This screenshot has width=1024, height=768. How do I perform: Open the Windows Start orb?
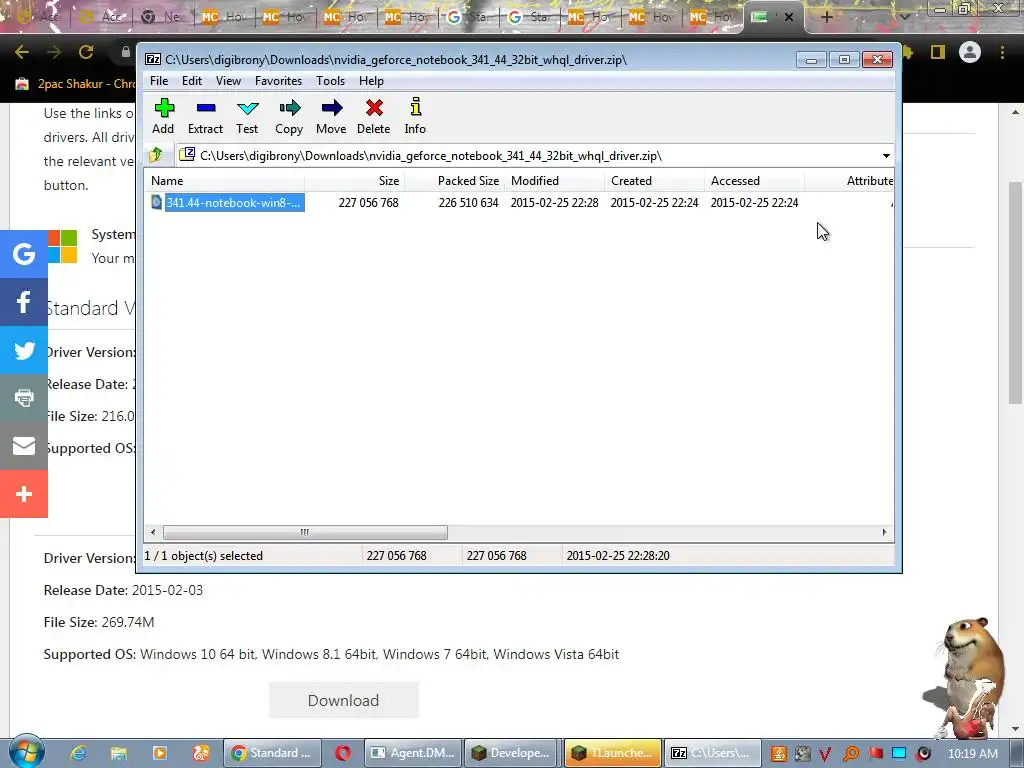26,751
